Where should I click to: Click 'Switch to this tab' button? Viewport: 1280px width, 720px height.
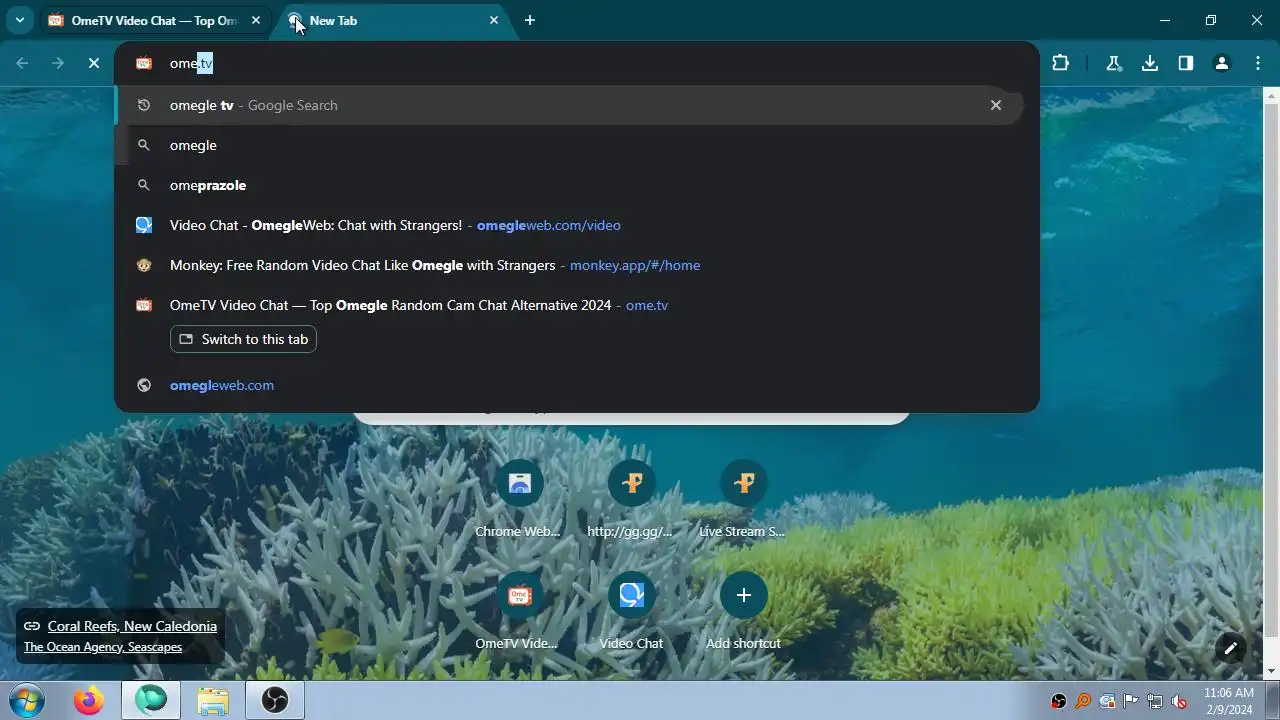click(243, 339)
